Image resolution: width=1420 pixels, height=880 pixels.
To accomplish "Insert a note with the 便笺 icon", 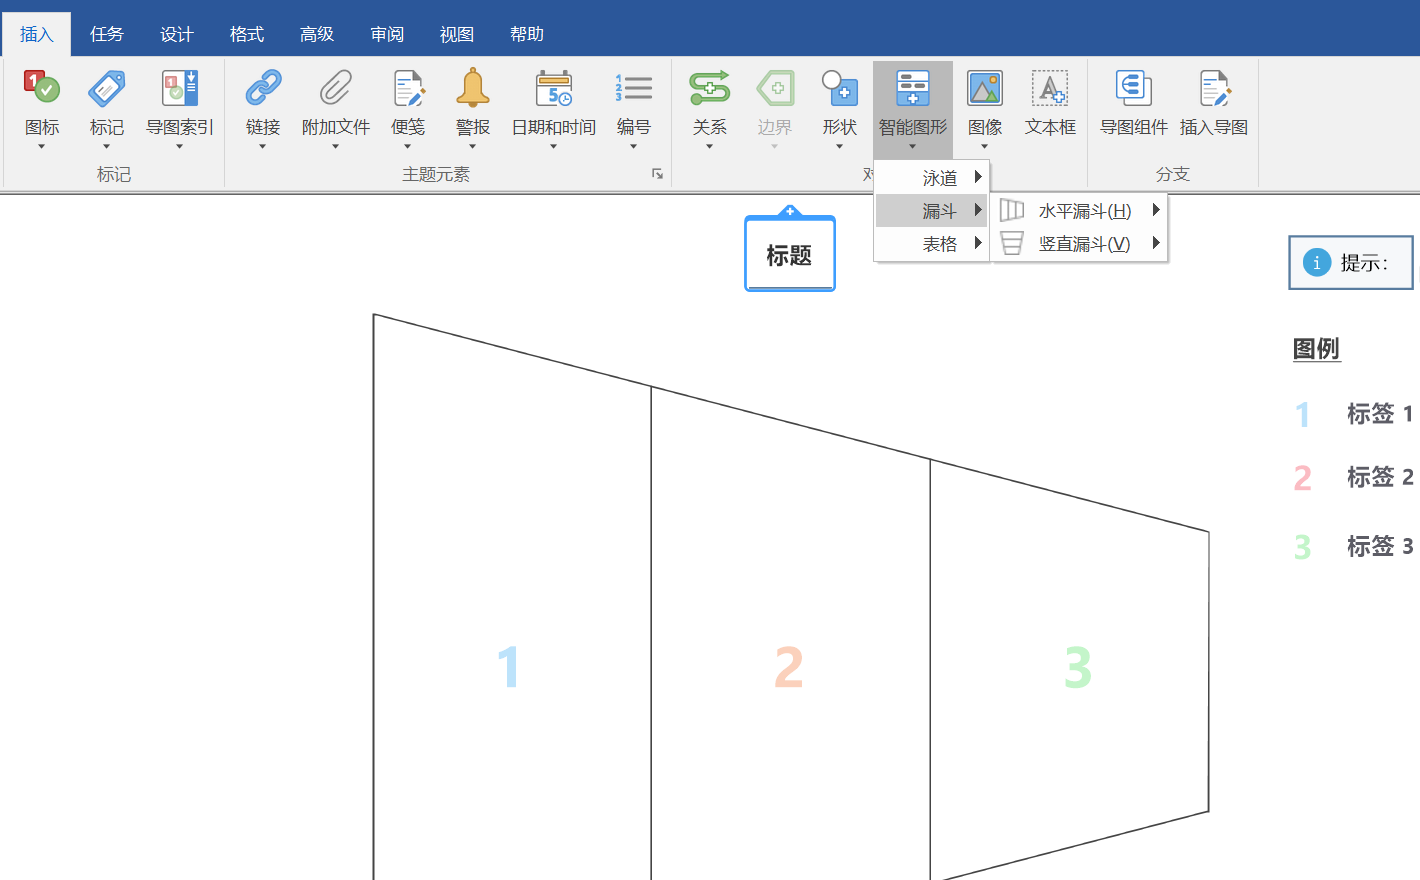I will click(408, 100).
